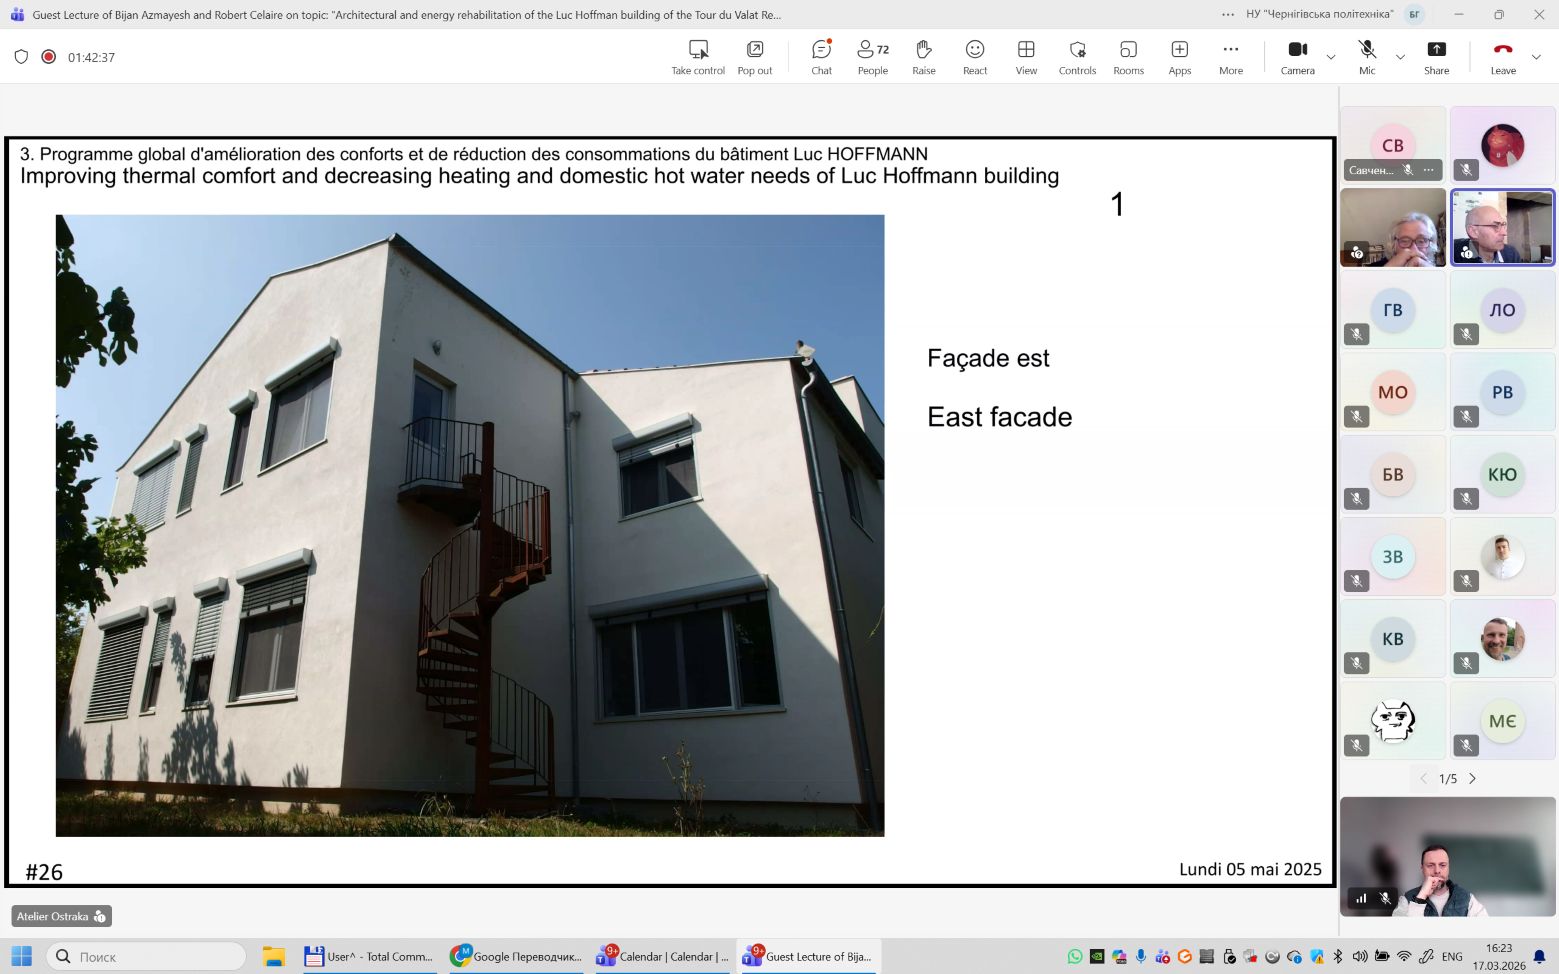Open the View layout menu
Screen dimensions: 1559x974
tap(1026, 57)
